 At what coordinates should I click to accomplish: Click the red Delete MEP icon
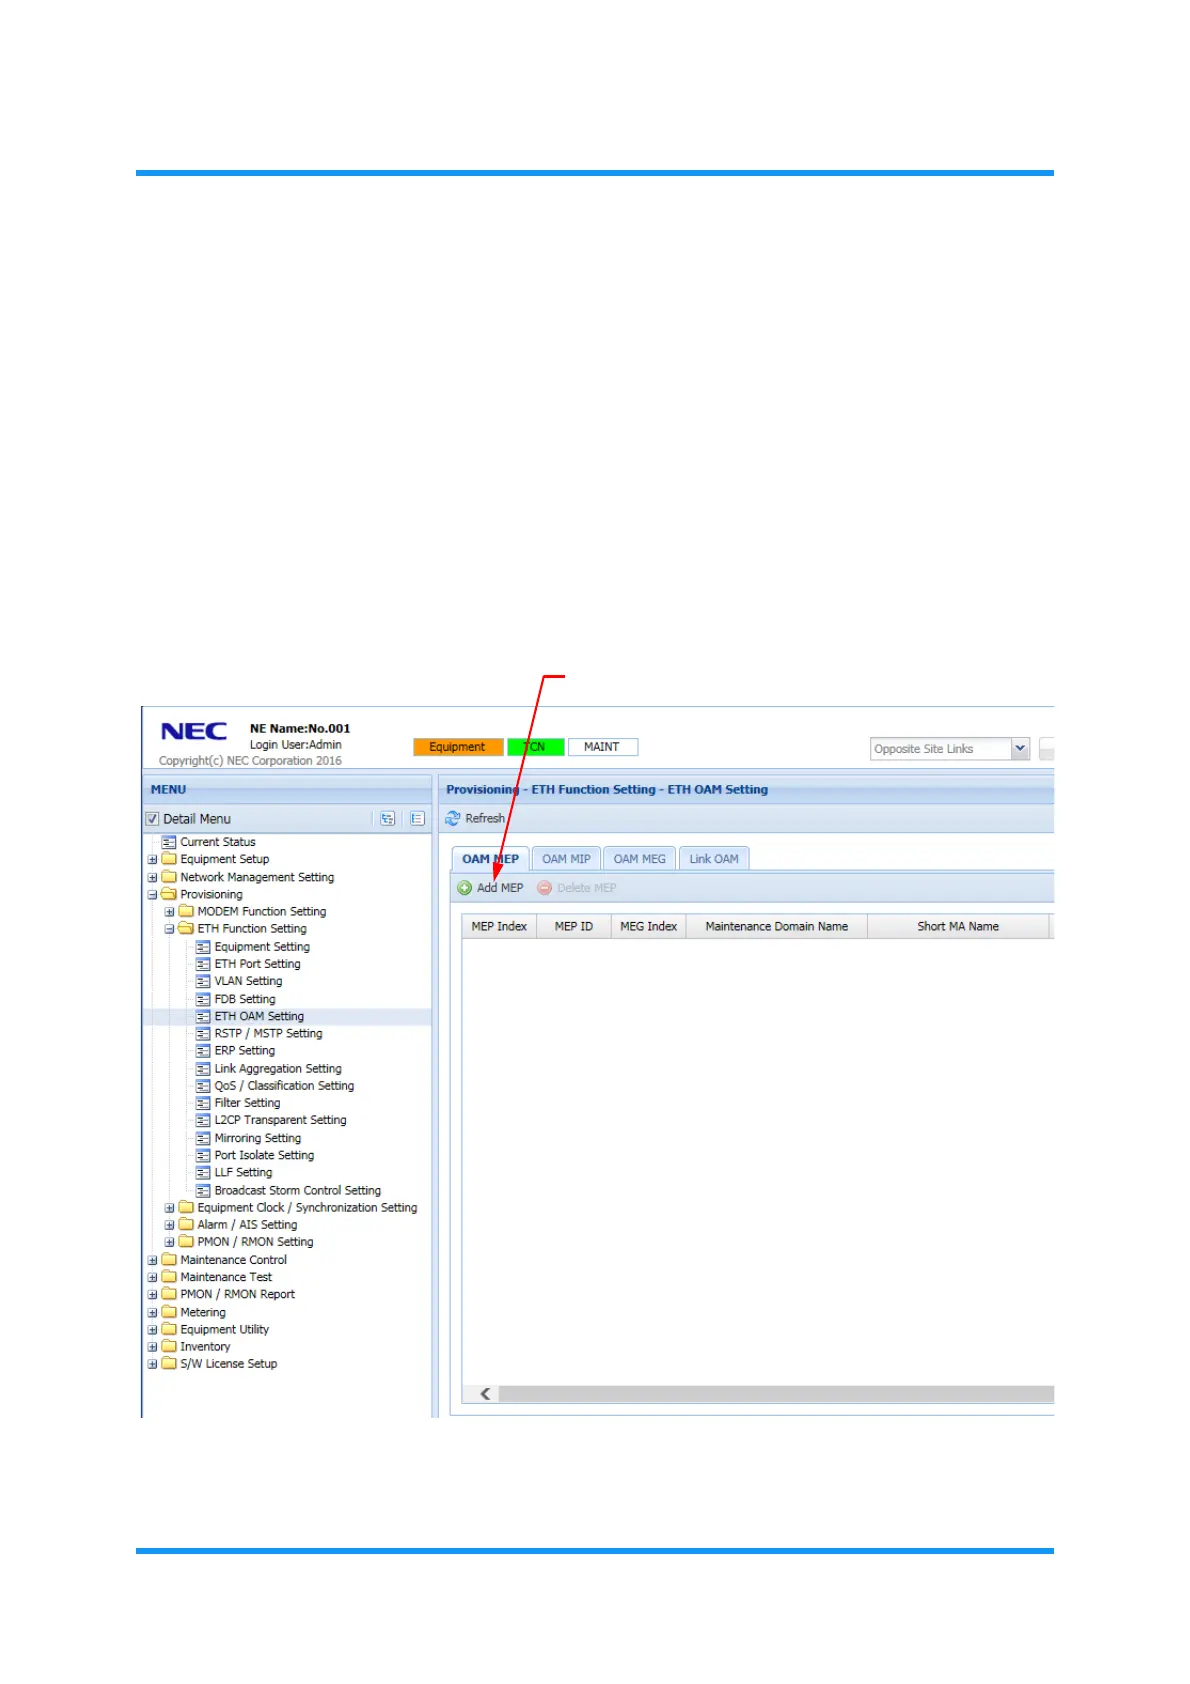pos(545,888)
